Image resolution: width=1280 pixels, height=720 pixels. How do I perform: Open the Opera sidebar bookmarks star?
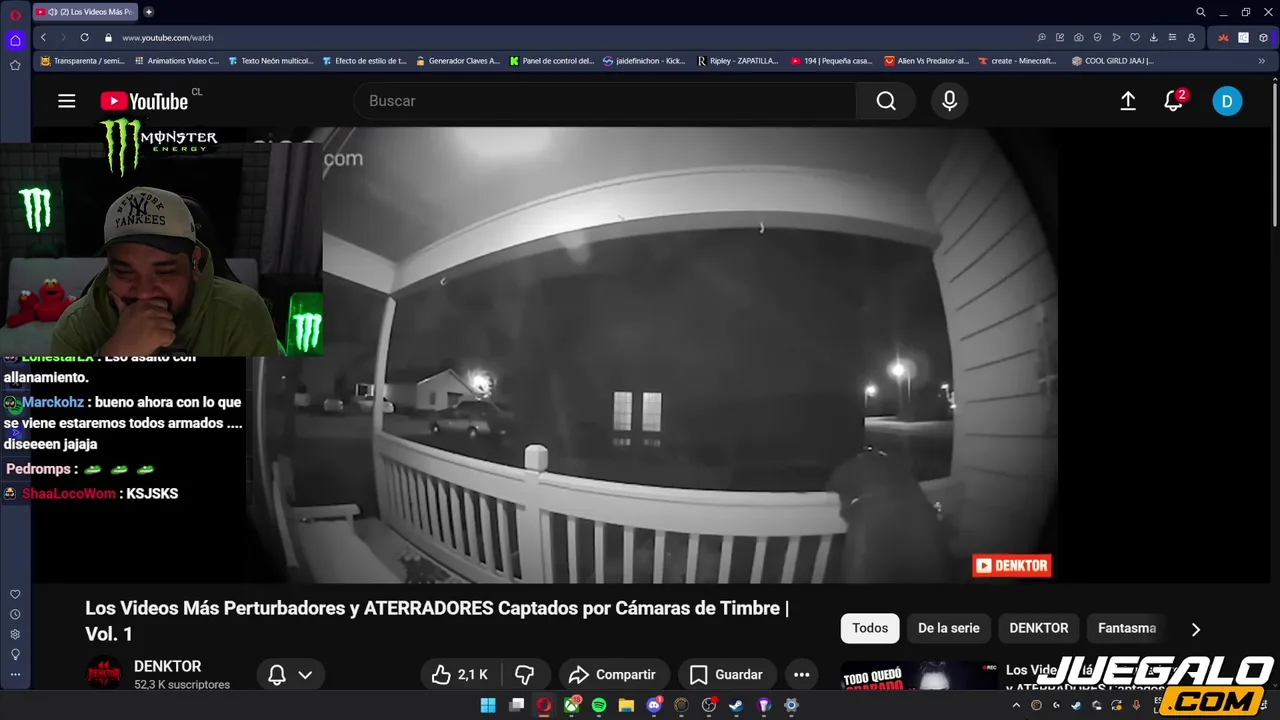click(15, 65)
